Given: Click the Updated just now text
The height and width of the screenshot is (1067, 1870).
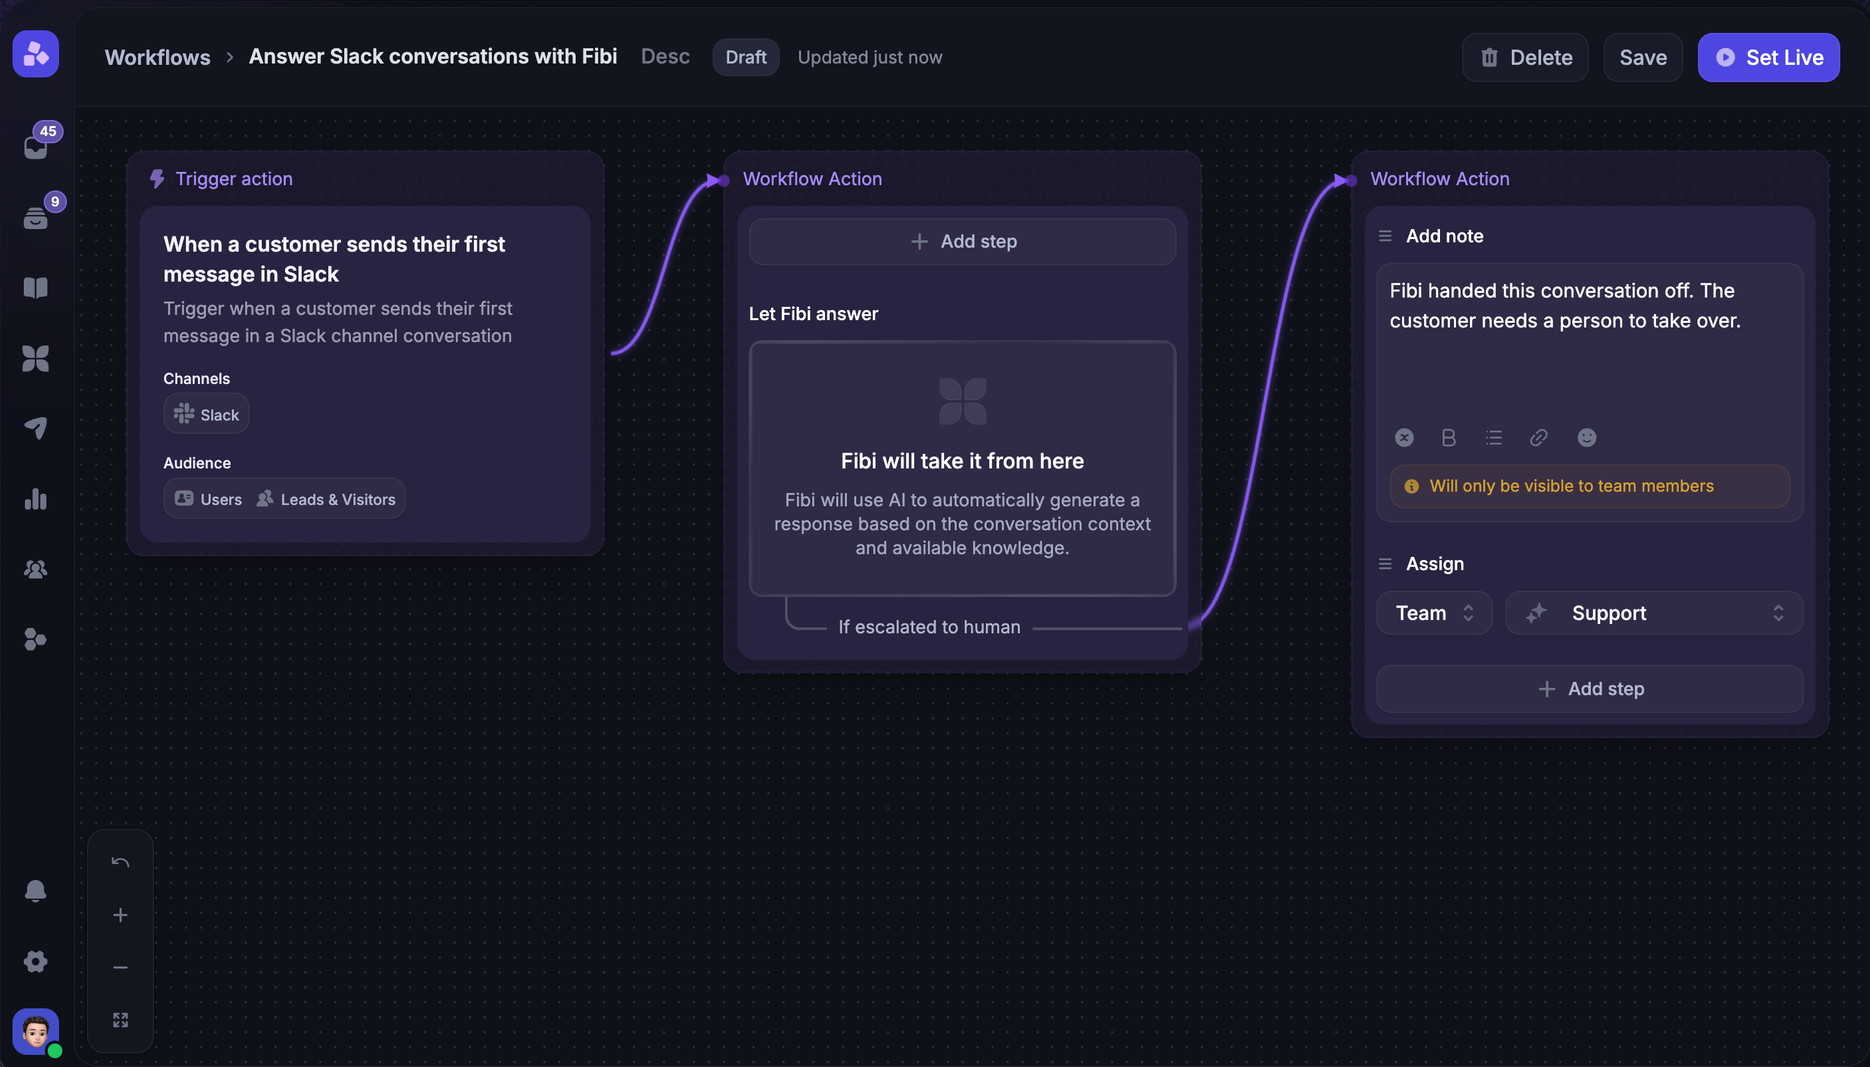Looking at the screenshot, I should [870, 57].
